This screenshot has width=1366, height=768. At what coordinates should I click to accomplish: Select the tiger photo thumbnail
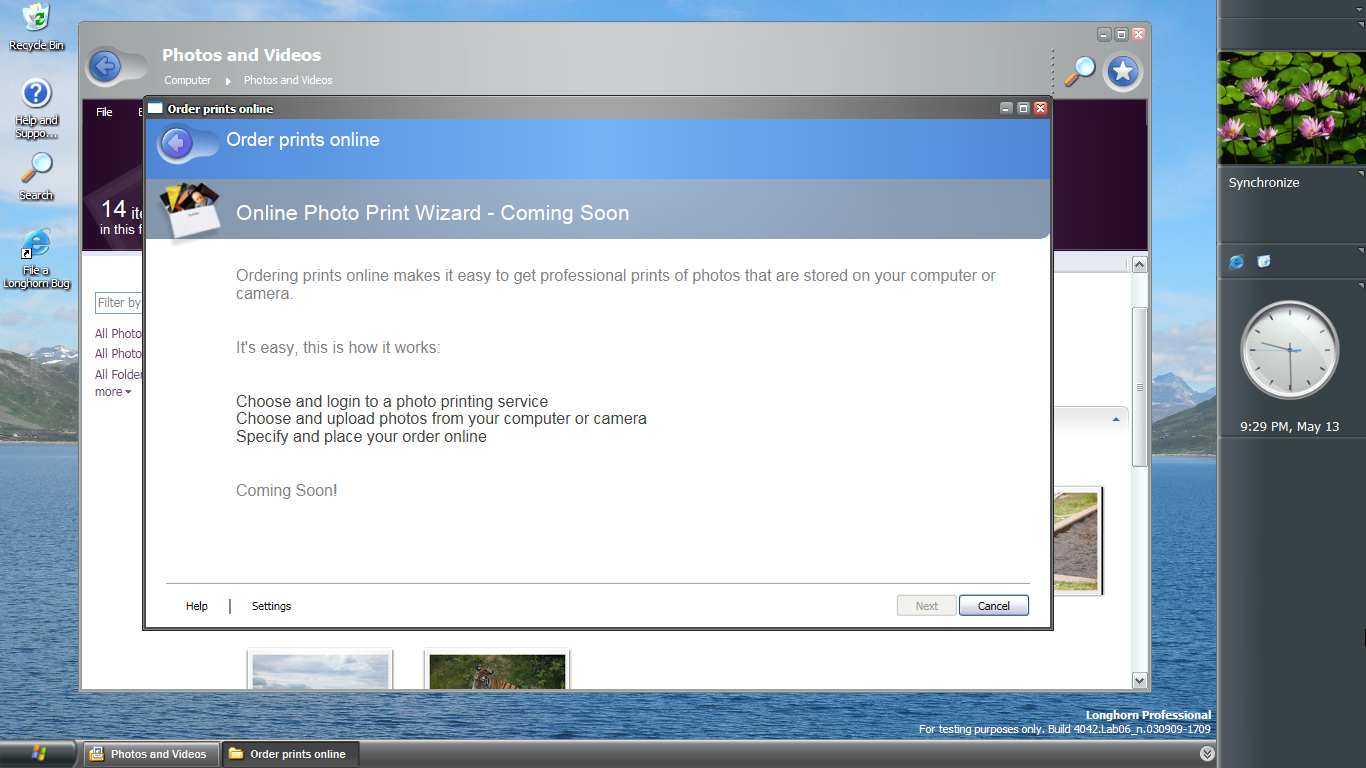click(497, 671)
